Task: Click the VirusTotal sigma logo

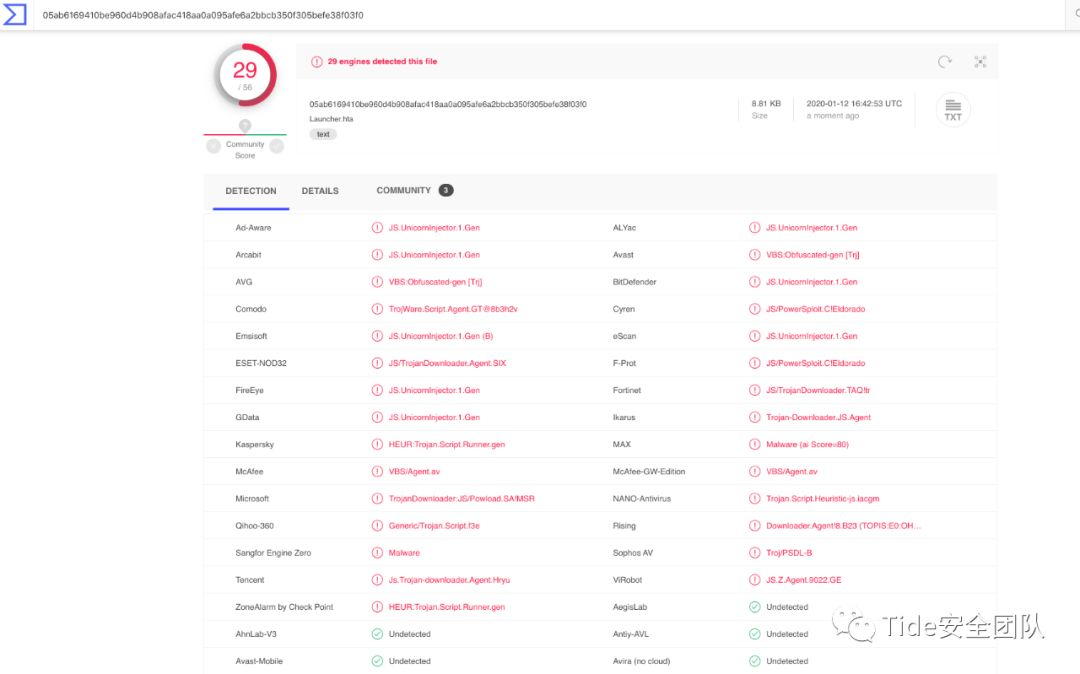Action: (14, 14)
